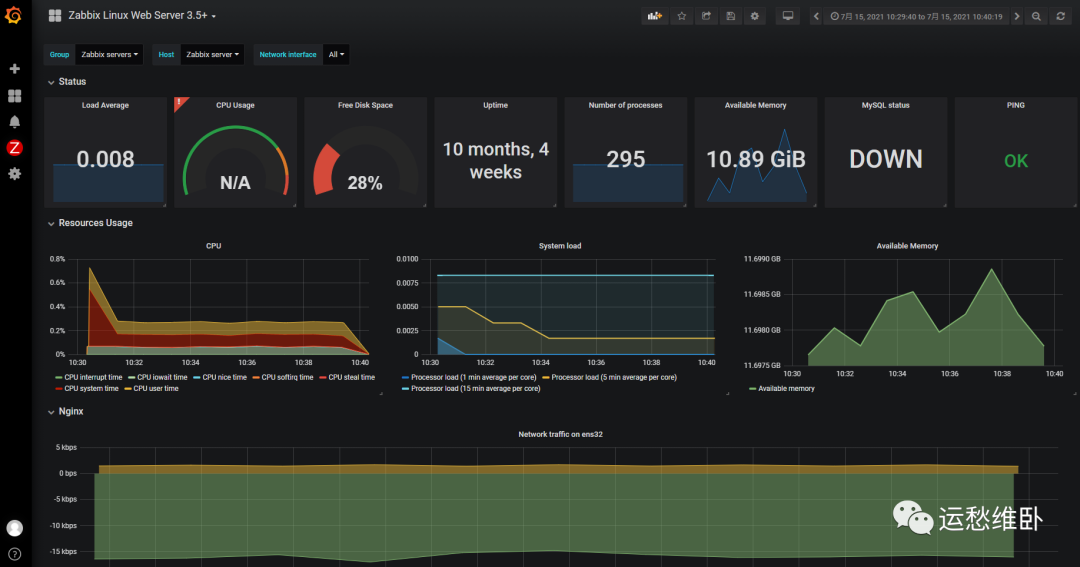Open the Zabbix plugin icon in sidebar

point(15,148)
